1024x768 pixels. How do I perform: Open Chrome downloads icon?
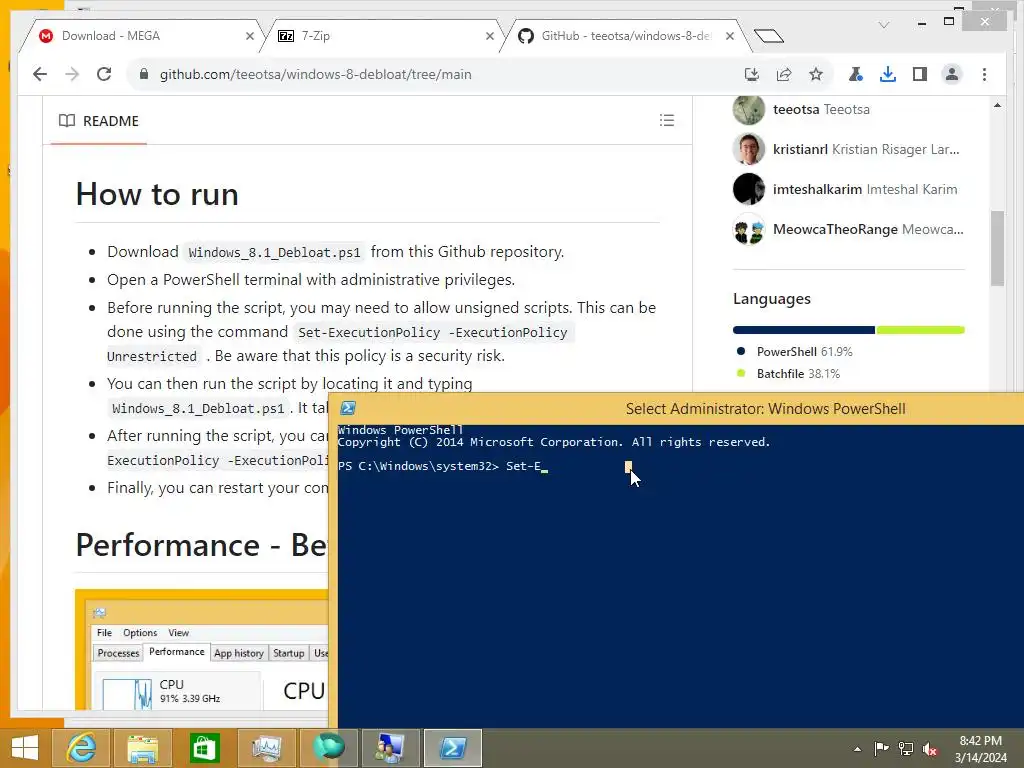pyautogui.click(x=888, y=74)
